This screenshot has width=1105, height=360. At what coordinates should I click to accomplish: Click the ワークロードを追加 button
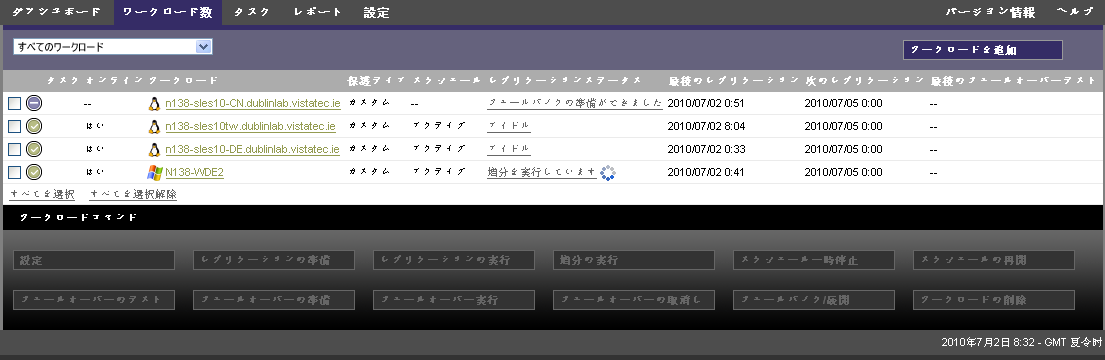[982, 50]
